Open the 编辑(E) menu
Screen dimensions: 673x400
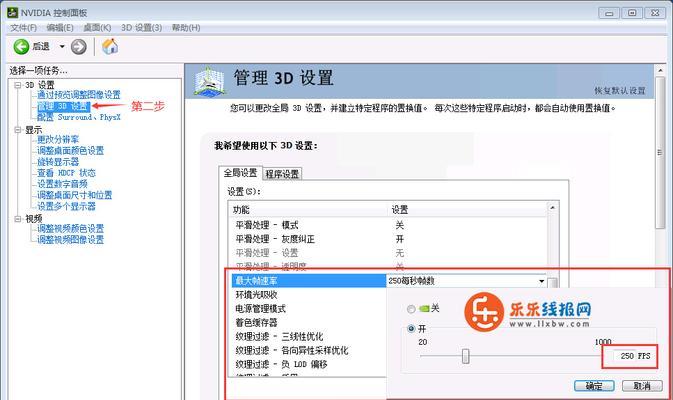tap(60, 27)
